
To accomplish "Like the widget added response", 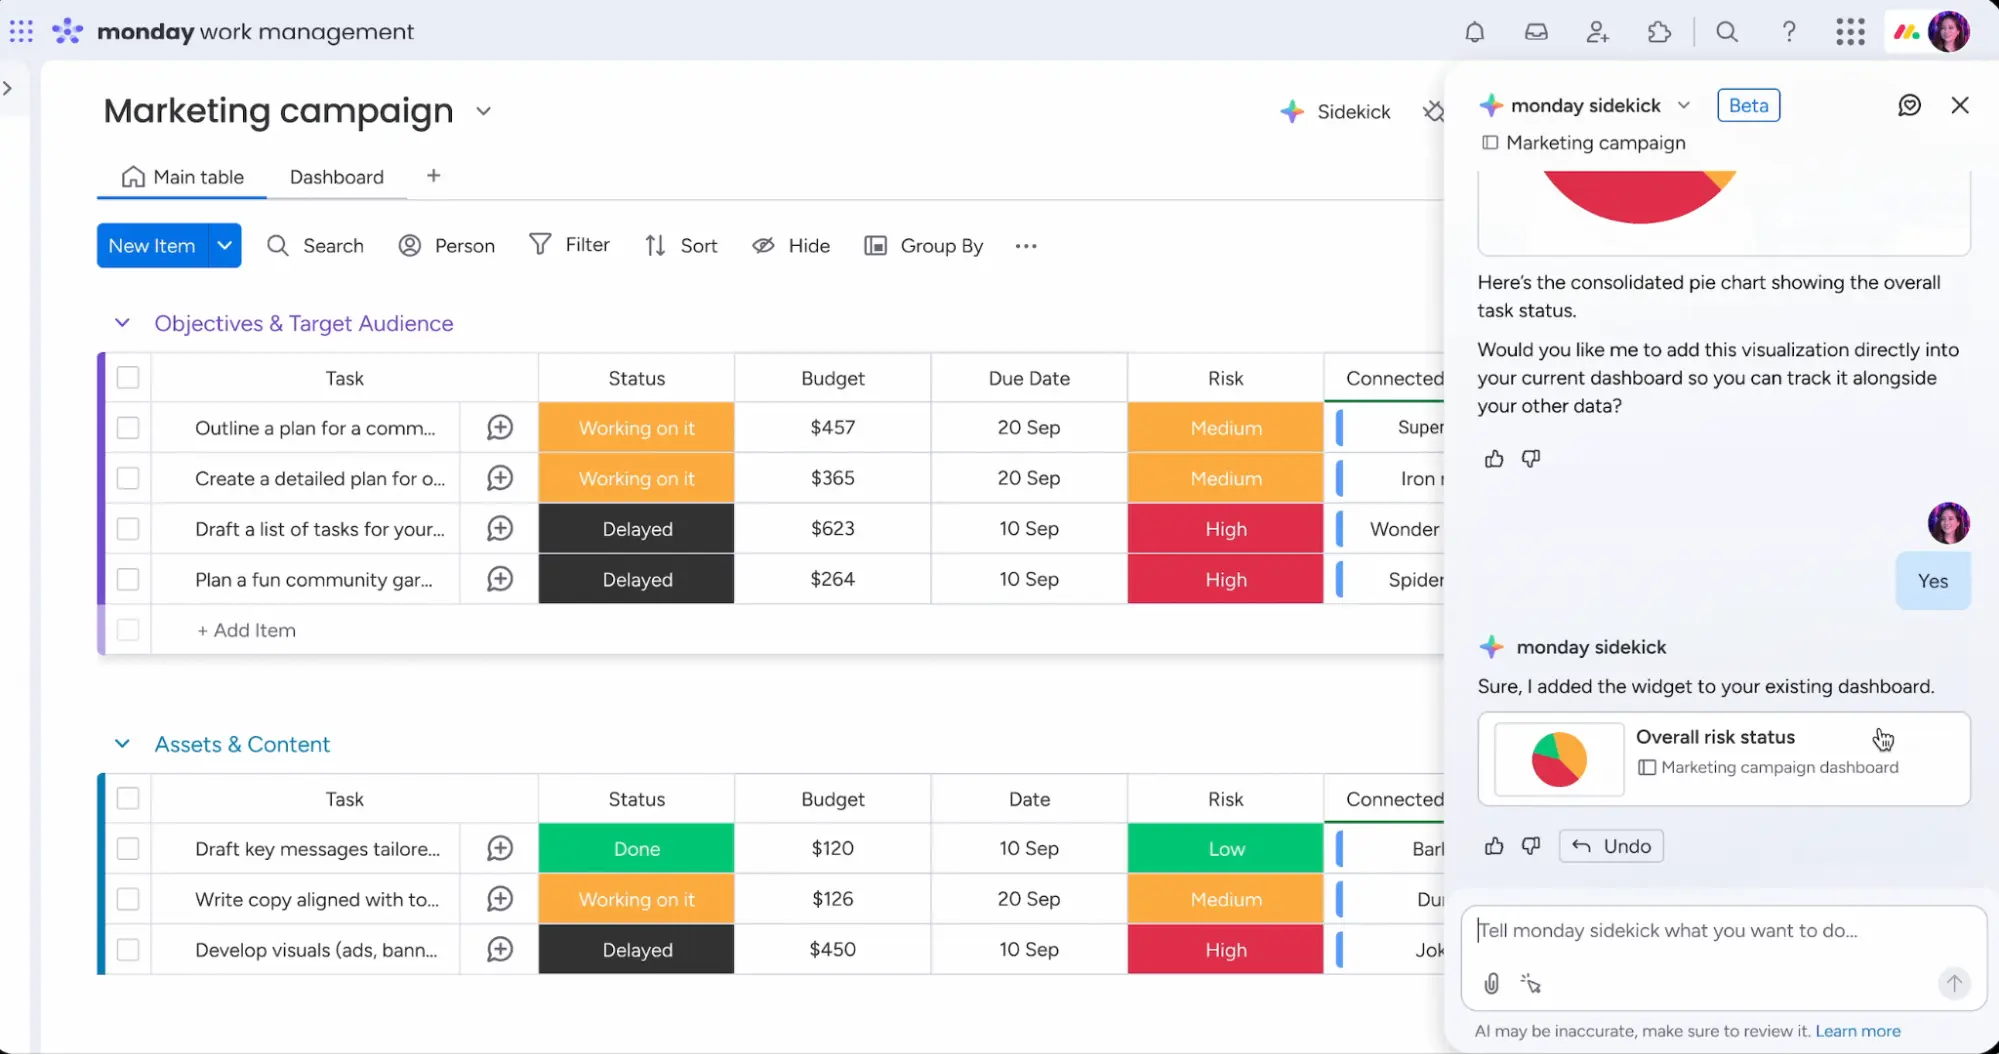I will [1494, 846].
